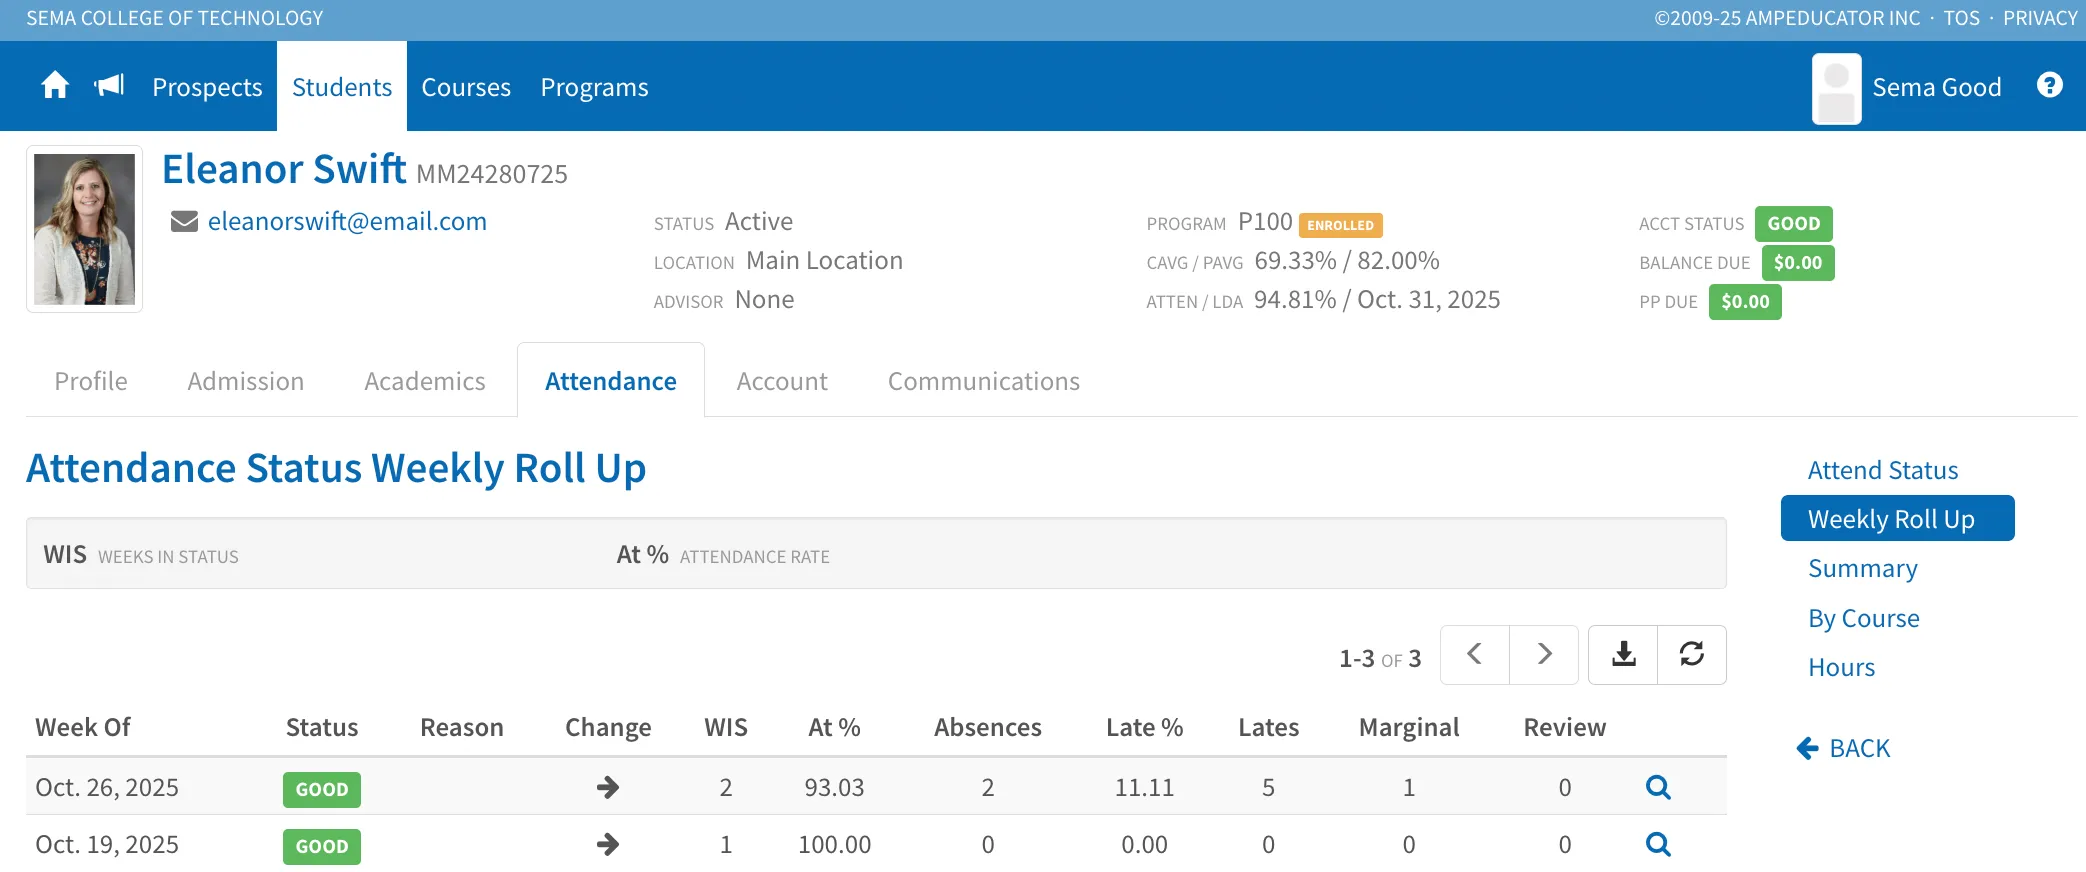
Task: Switch to the Profile tab
Action: click(x=91, y=381)
